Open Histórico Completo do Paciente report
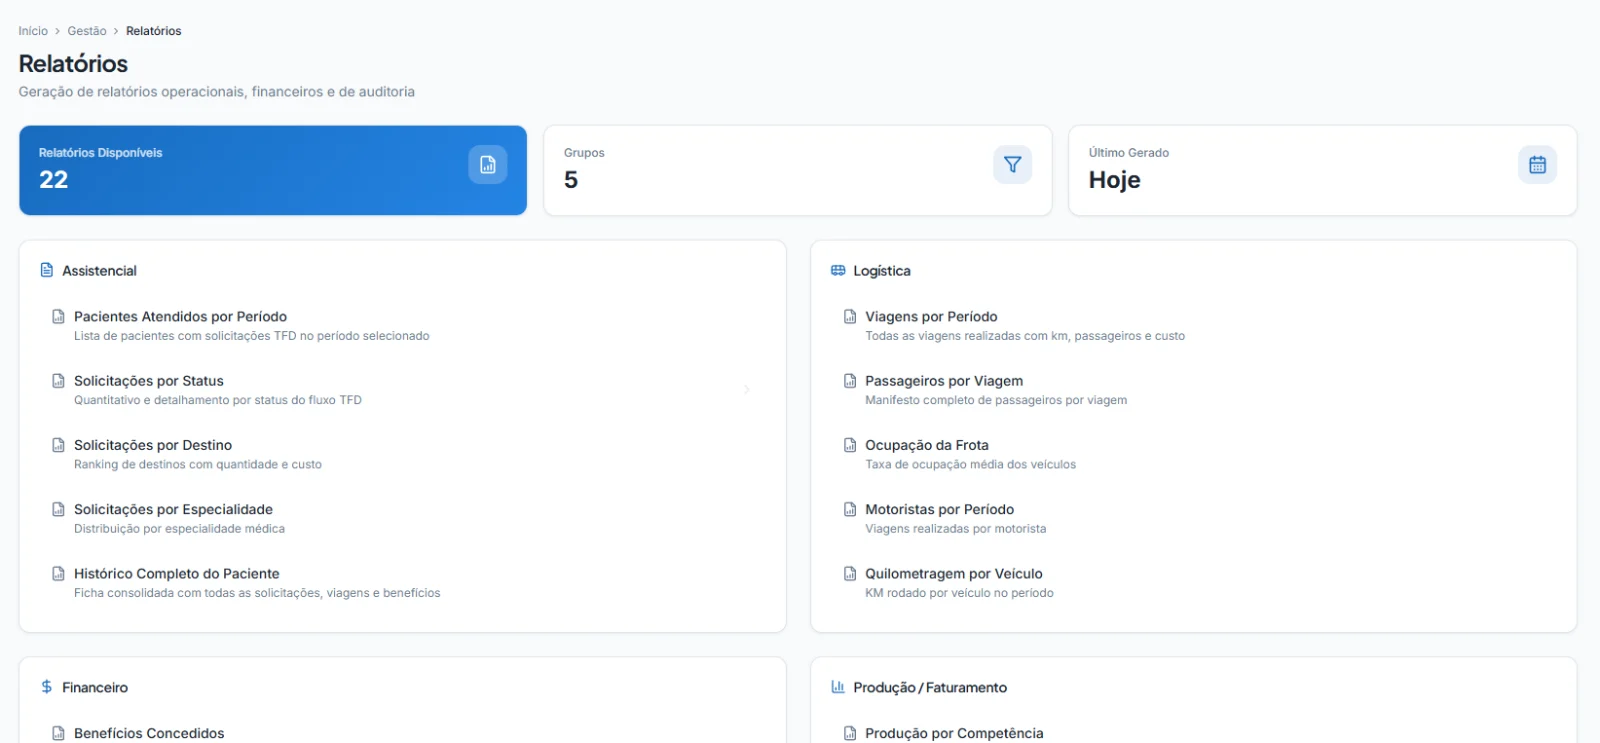 point(403,582)
